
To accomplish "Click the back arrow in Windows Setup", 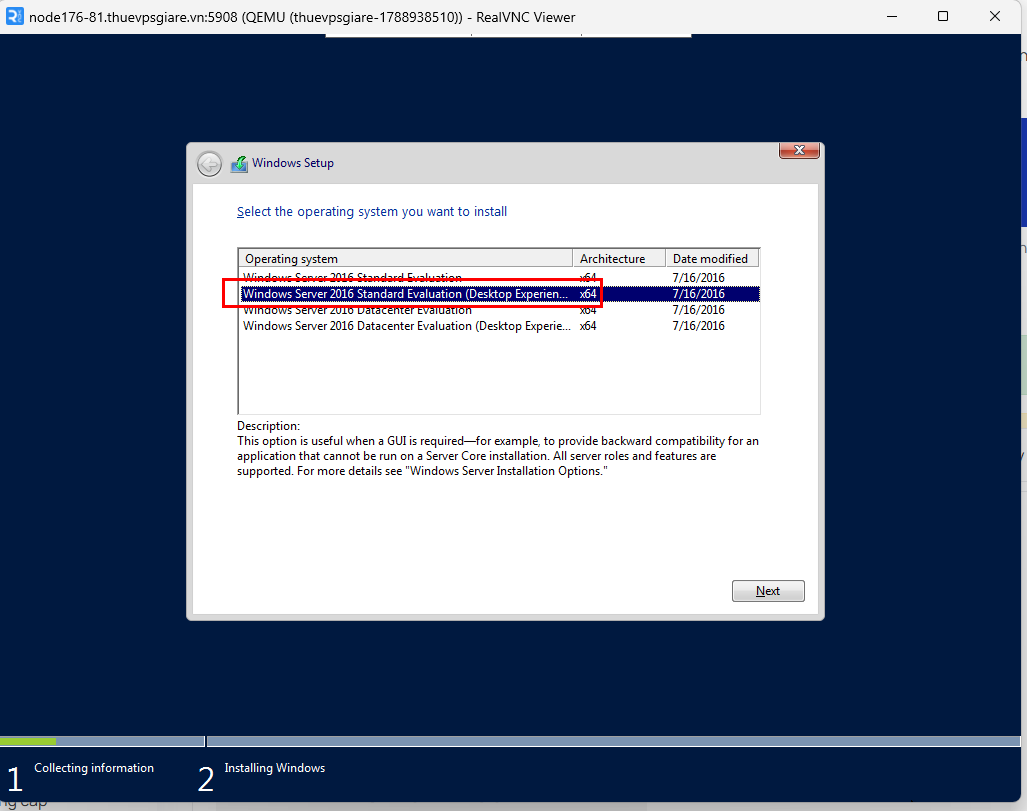I will (x=210, y=164).
